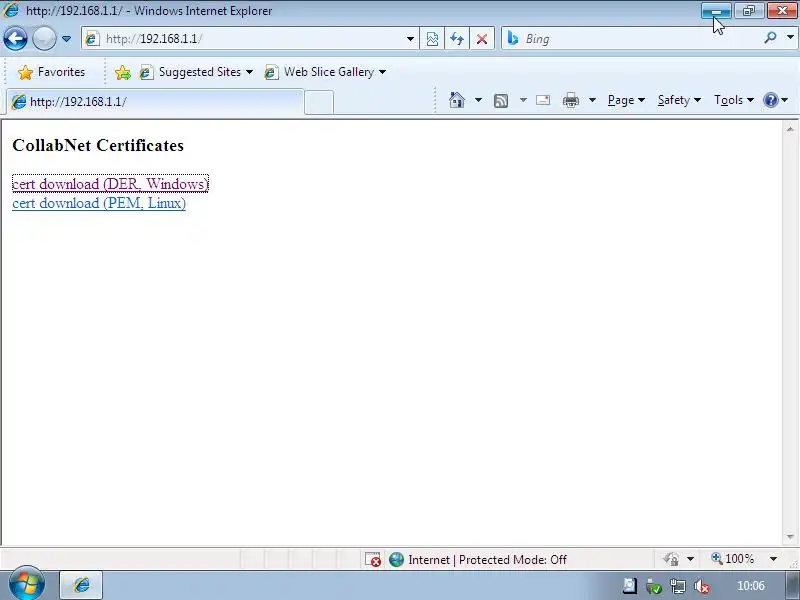The height and width of the screenshot is (600, 800).
Task: Open Suggested Sites in favorites bar
Action: 196,72
